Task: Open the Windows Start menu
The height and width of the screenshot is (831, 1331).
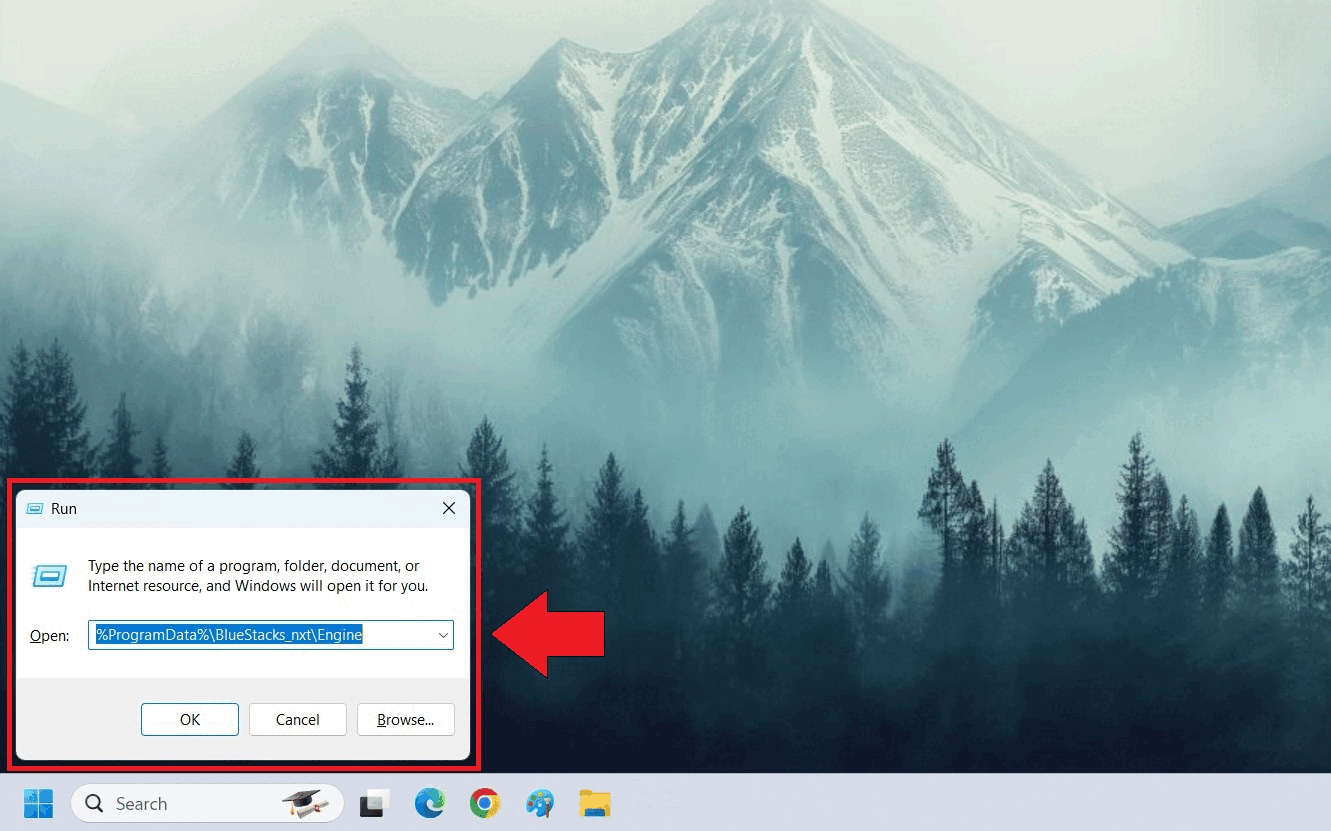Action: (38, 803)
